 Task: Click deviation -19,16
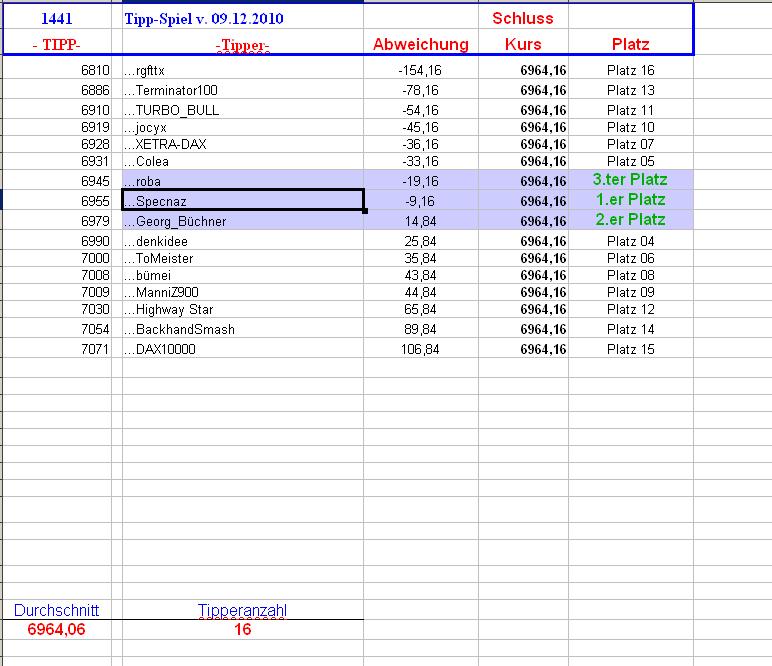point(420,182)
